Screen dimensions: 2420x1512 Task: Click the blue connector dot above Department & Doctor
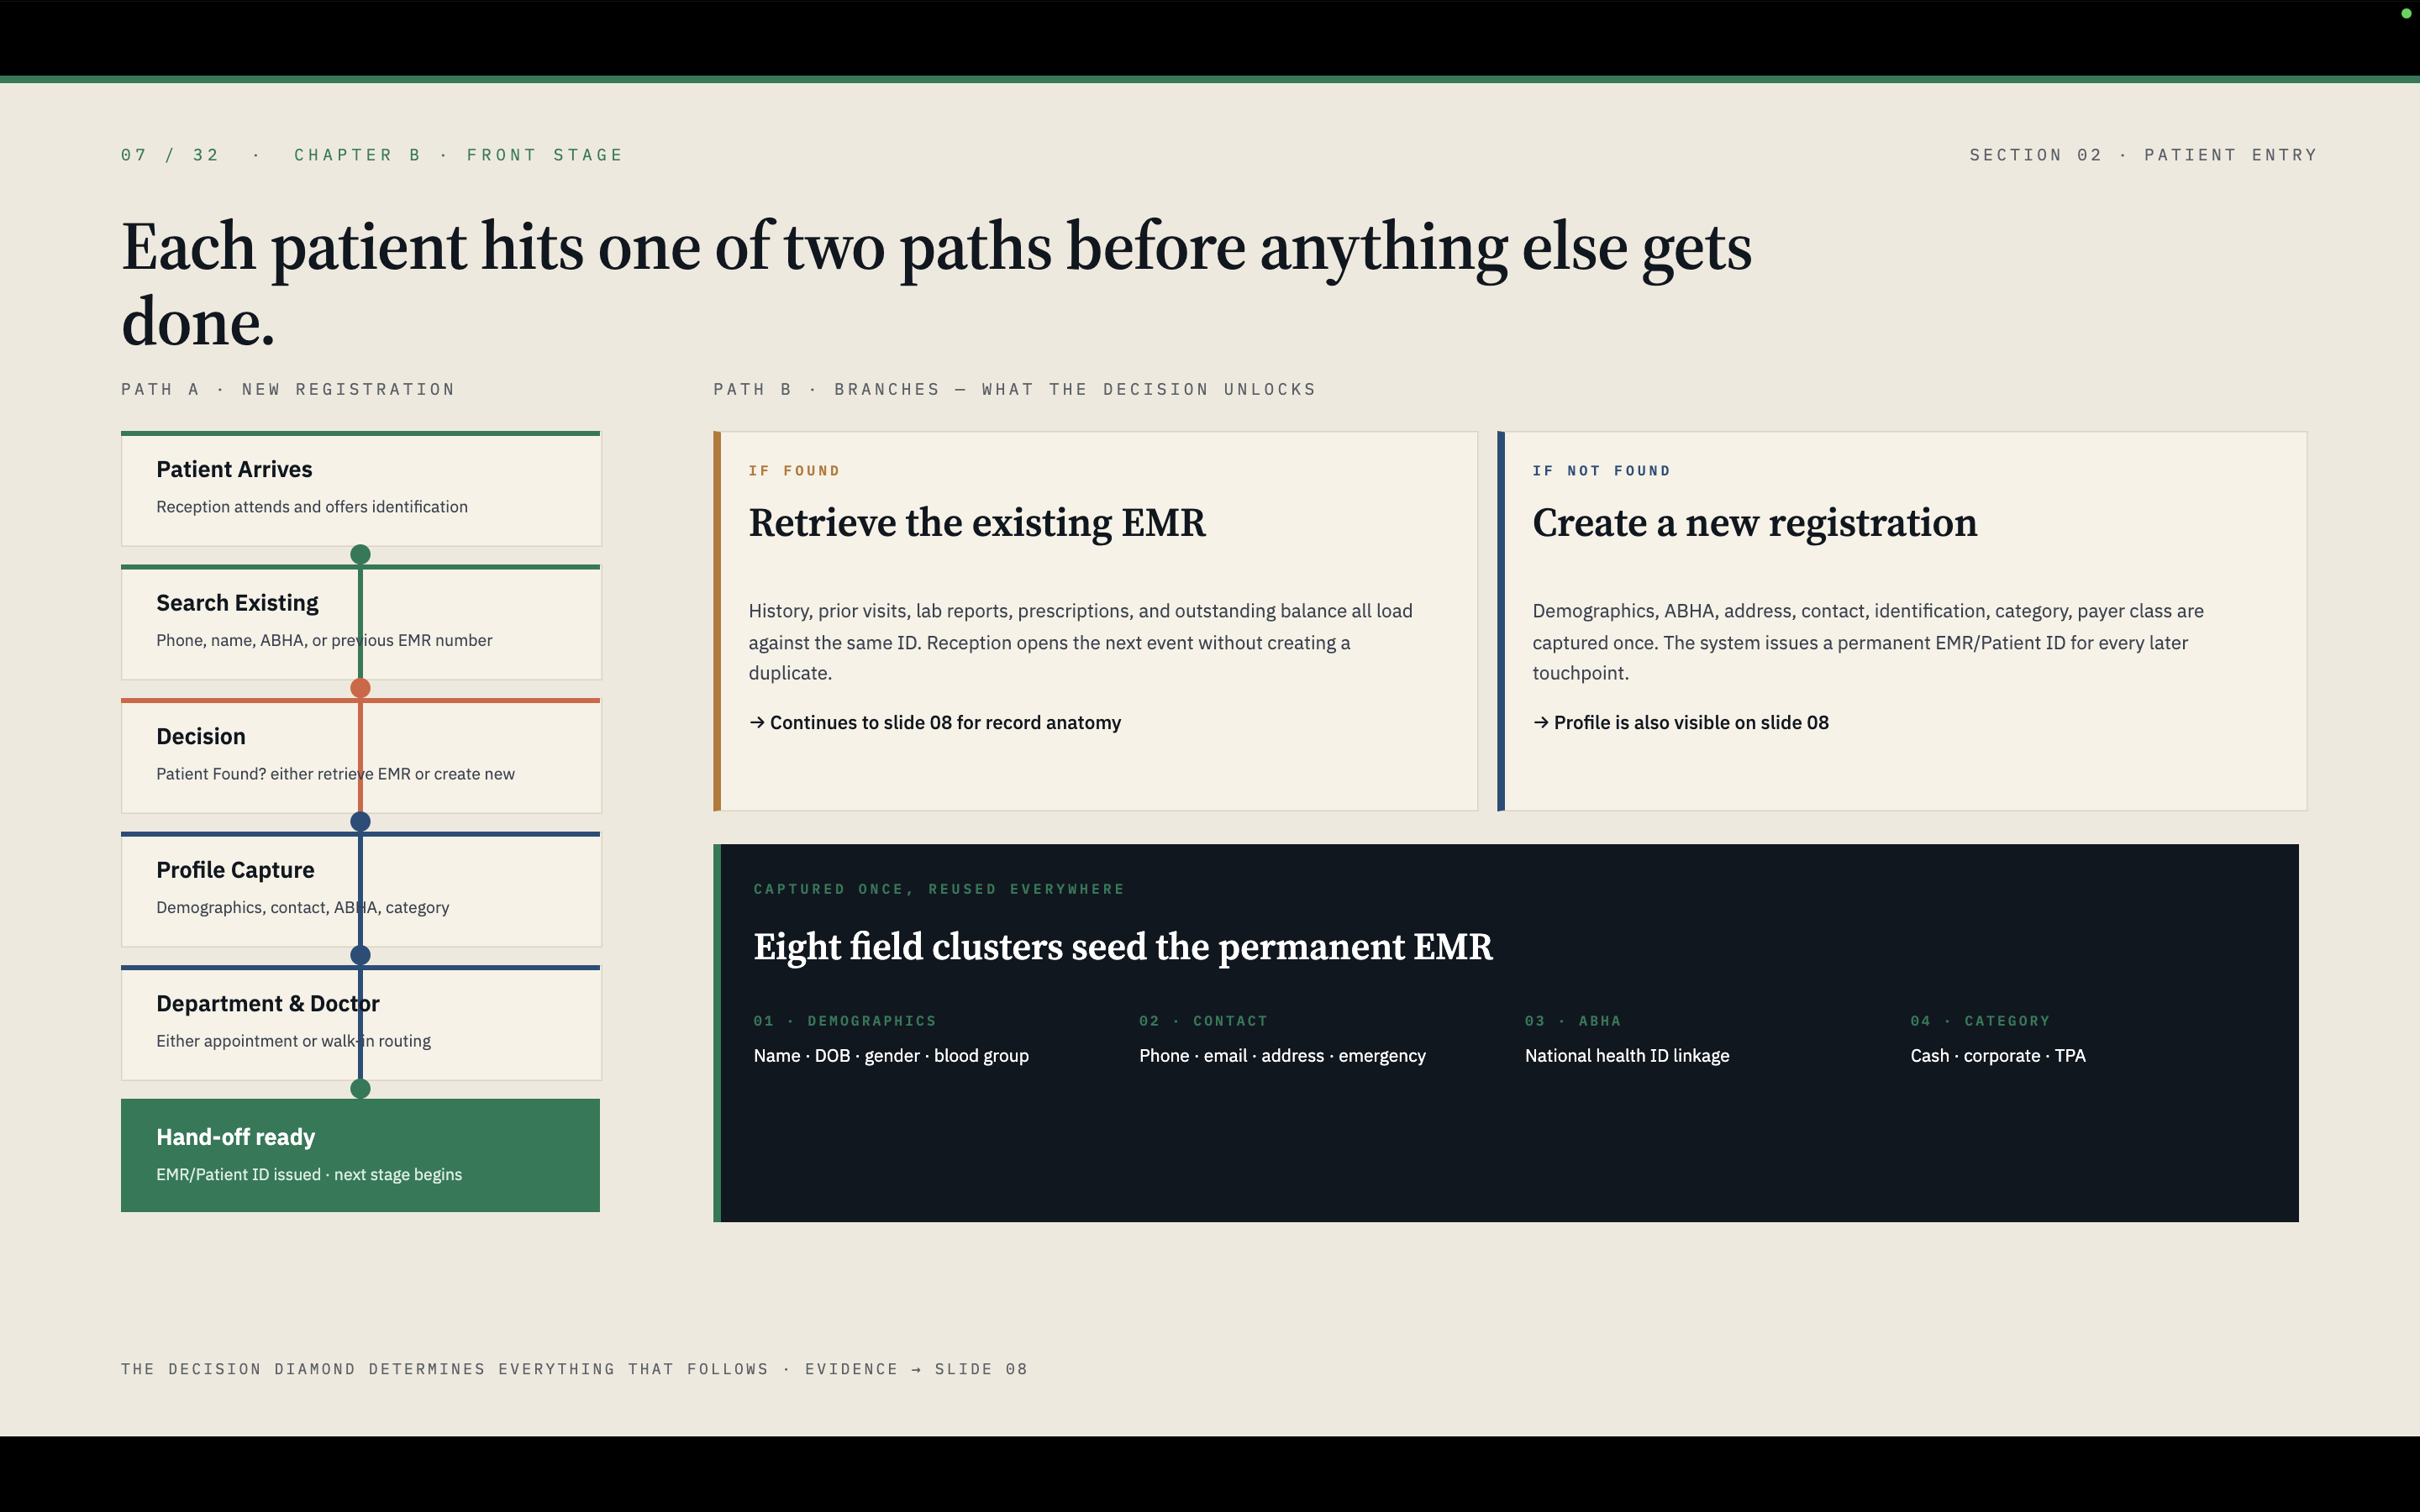(360, 955)
